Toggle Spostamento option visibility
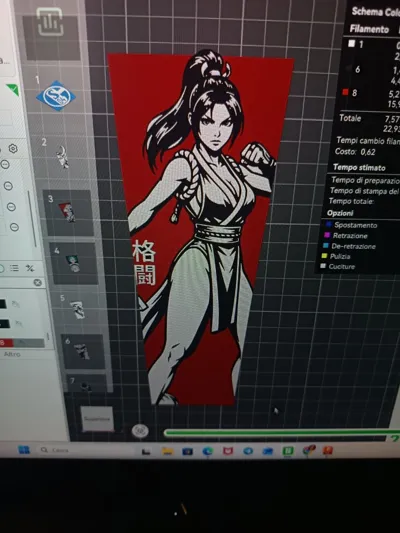 [352, 225]
